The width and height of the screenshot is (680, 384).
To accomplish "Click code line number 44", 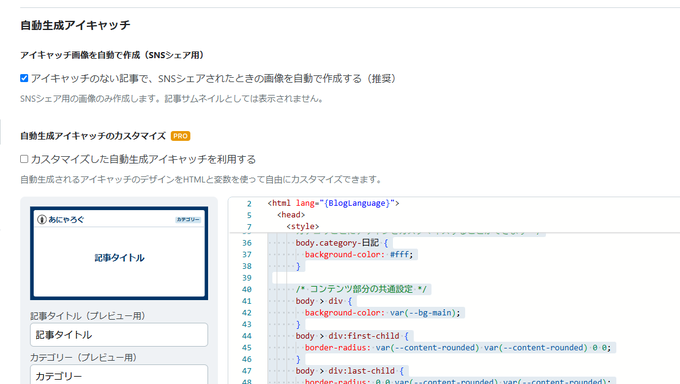I will tap(247, 336).
